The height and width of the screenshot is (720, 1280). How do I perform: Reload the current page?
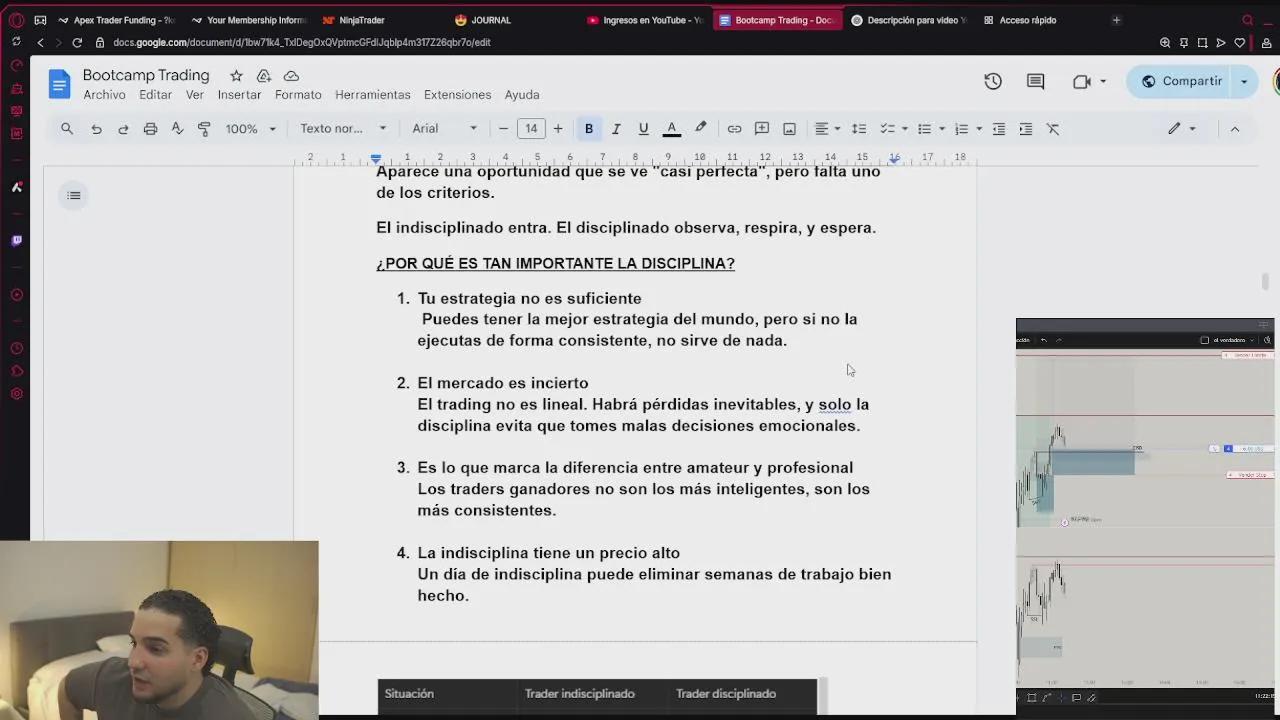(x=77, y=42)
